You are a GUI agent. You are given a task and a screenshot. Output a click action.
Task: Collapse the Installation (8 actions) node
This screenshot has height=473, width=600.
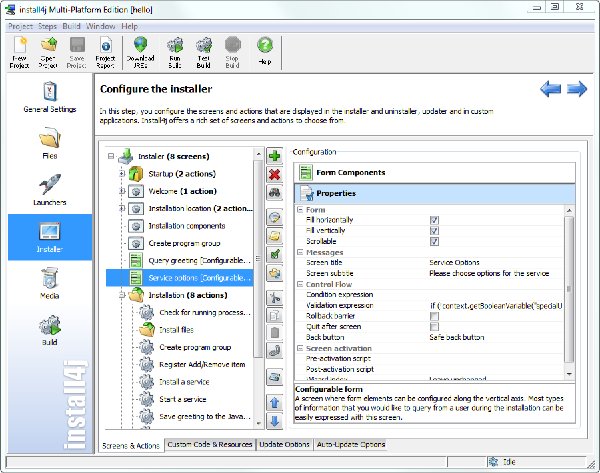pyautogui.click(x=122, y=295)
